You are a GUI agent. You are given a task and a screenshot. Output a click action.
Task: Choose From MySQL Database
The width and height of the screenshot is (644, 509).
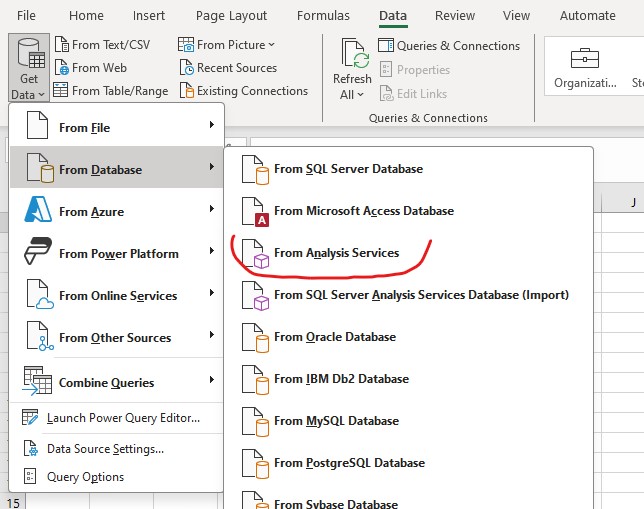point(409,421)
